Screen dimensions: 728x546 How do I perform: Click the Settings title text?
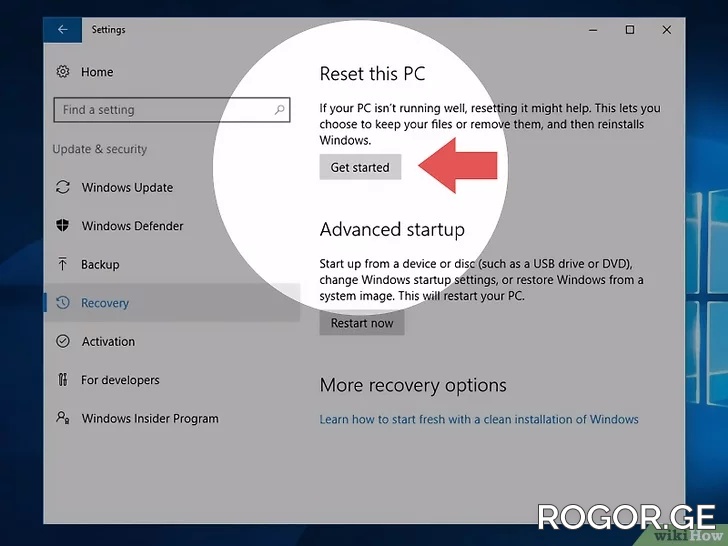click(108, 30)
